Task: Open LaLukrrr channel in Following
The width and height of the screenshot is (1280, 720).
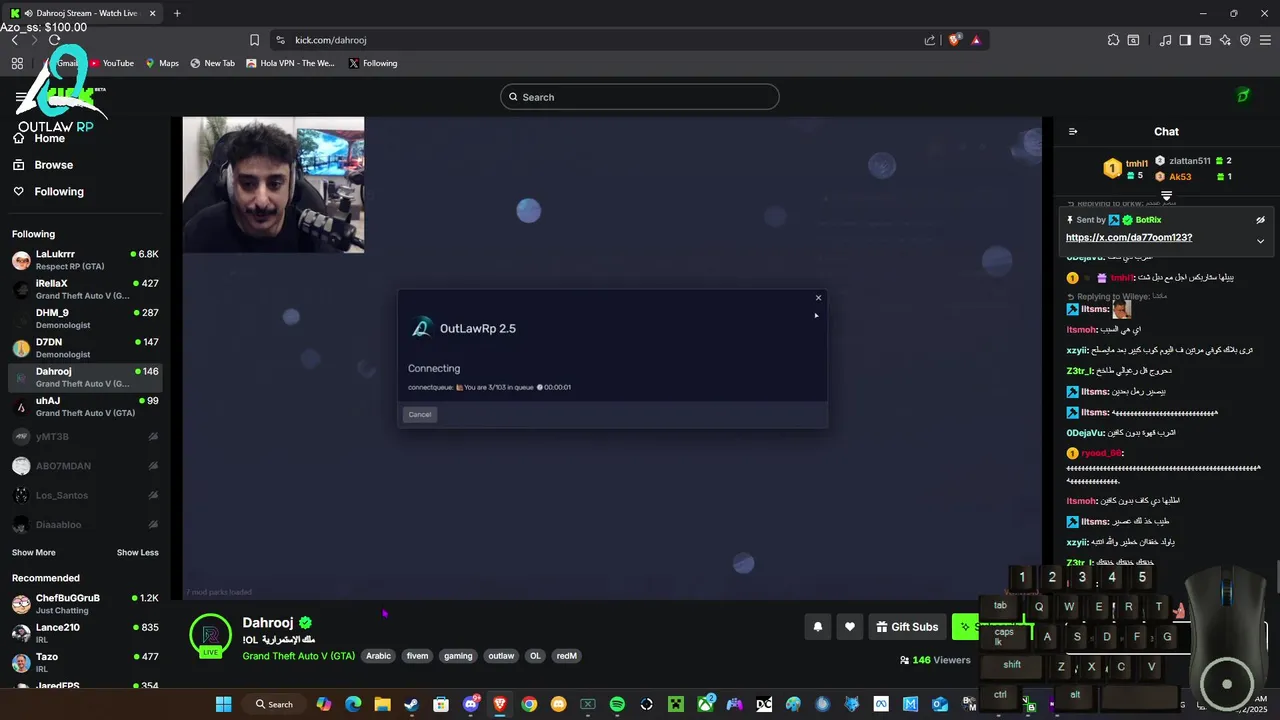Action: pyautogui.click(x=85, y=260)
